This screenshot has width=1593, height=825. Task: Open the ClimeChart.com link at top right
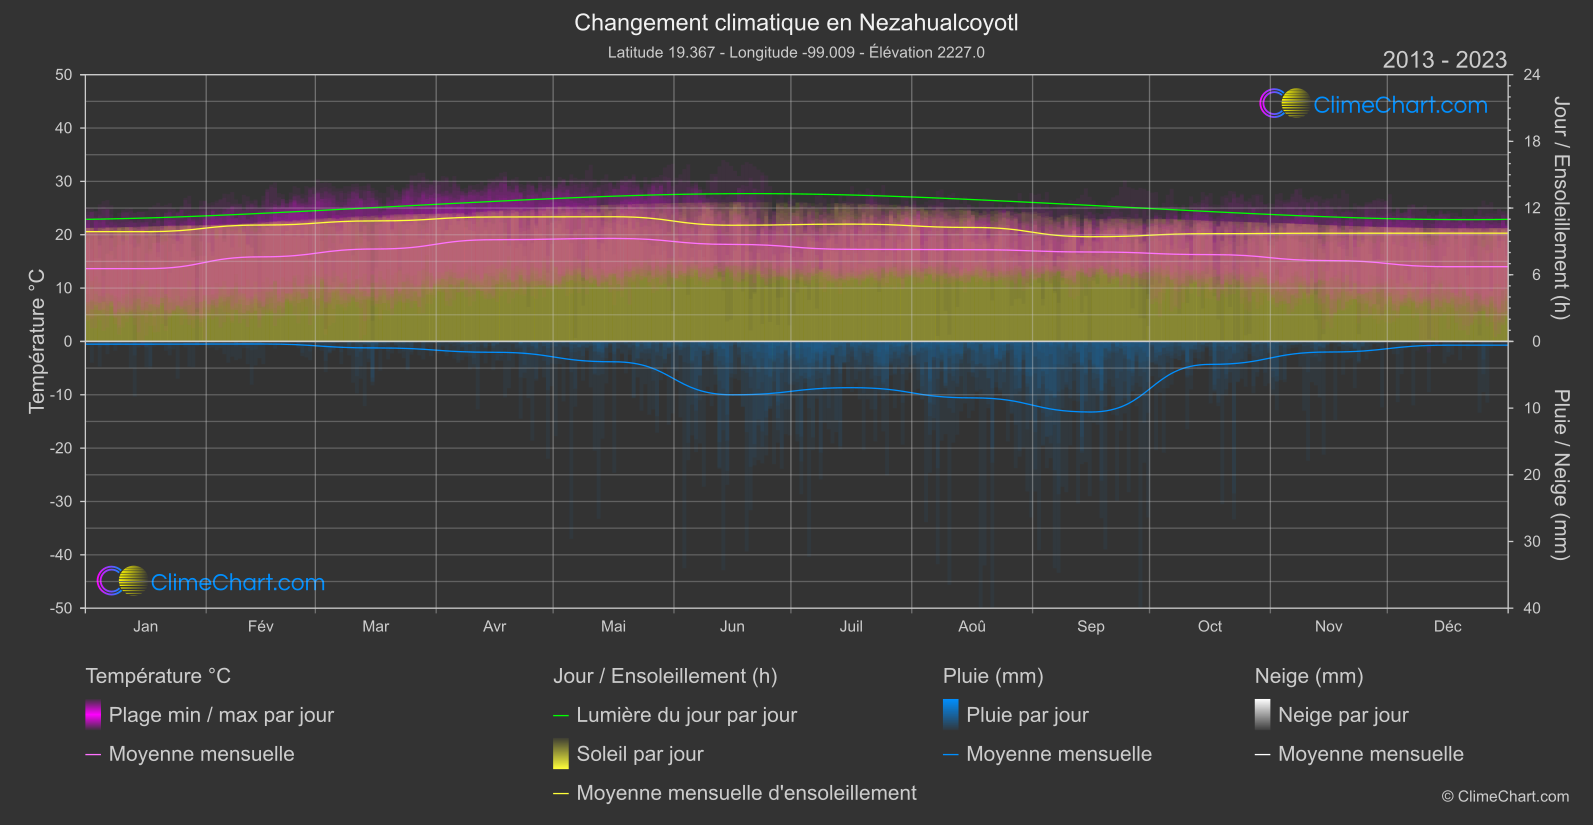coord(1400,105)
